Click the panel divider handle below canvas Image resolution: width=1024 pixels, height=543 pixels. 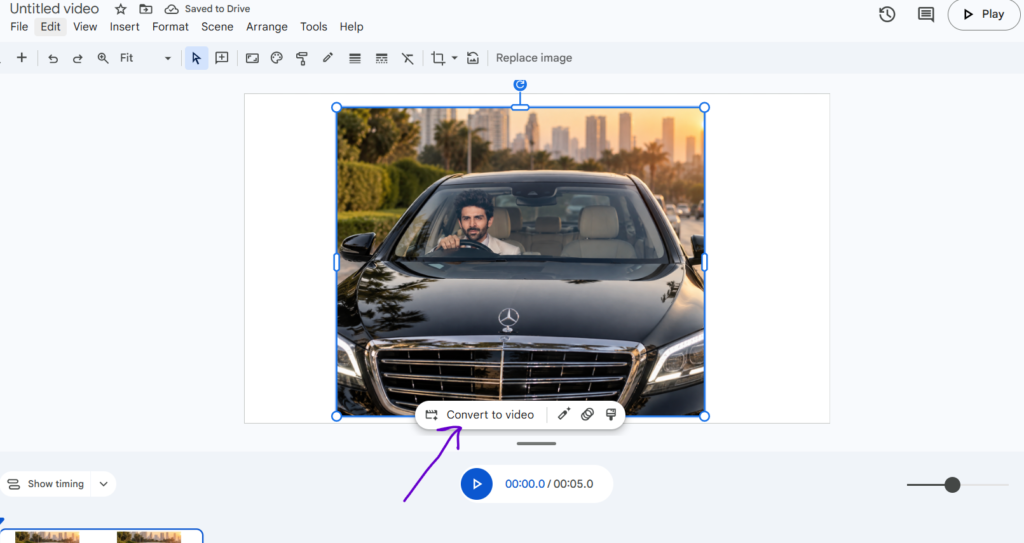tap(536, 444)
